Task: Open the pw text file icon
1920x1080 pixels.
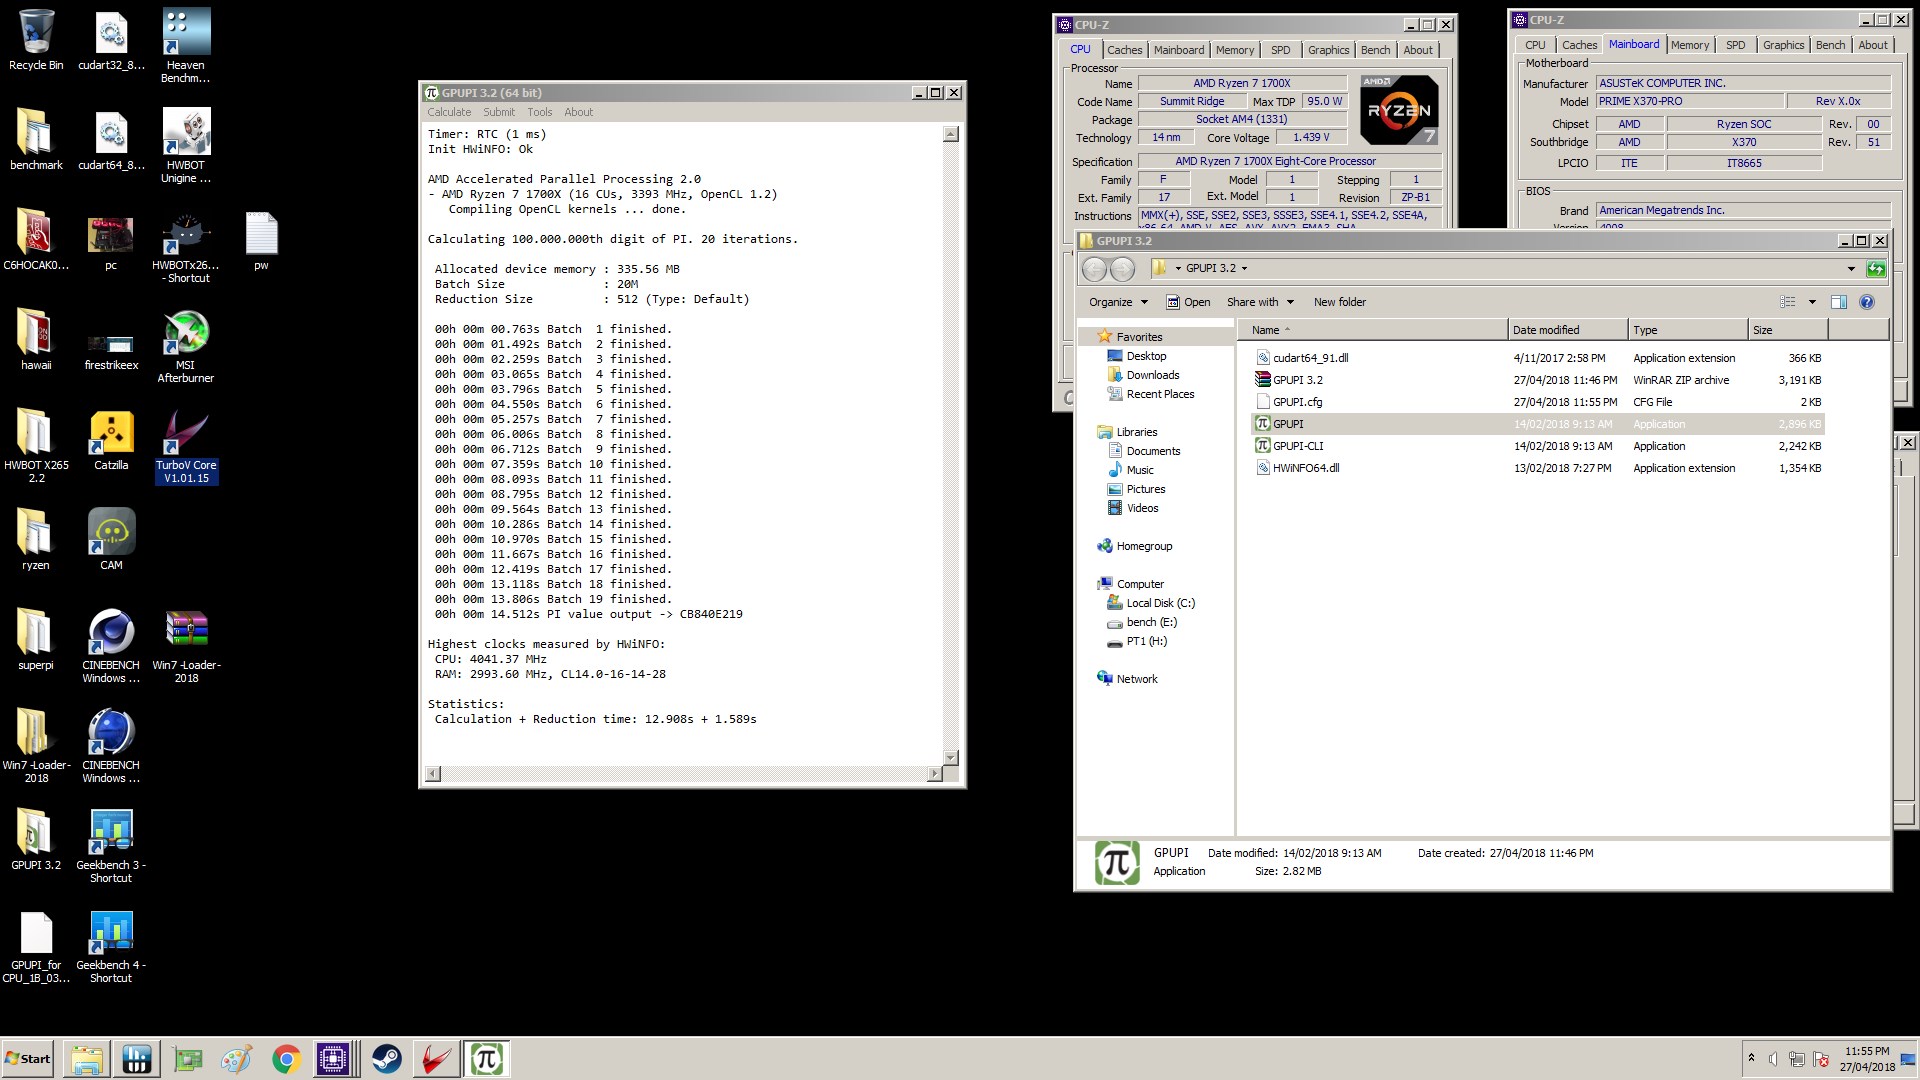Action: tap(261, 240)
